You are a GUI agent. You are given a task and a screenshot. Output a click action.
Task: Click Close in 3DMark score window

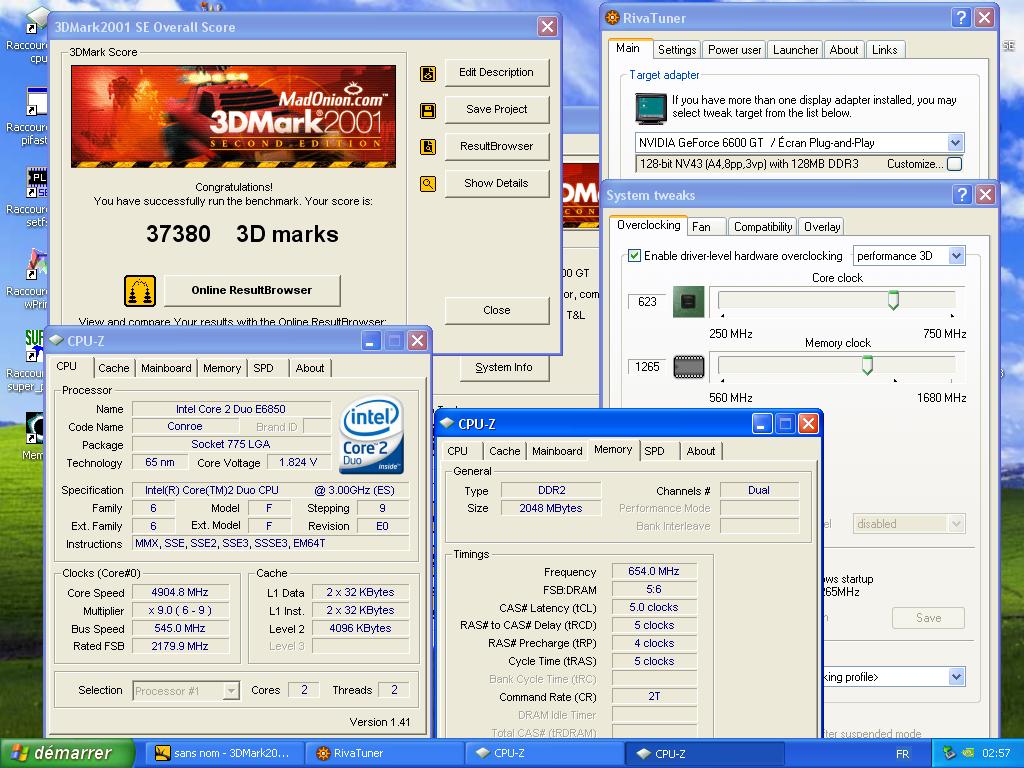click(496, 310)
